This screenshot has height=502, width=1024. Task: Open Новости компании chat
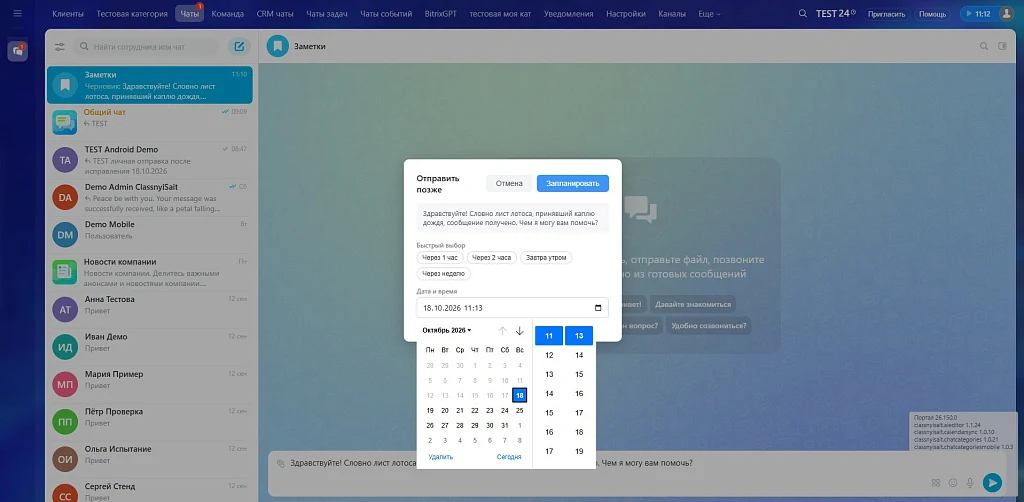(150, 272)
